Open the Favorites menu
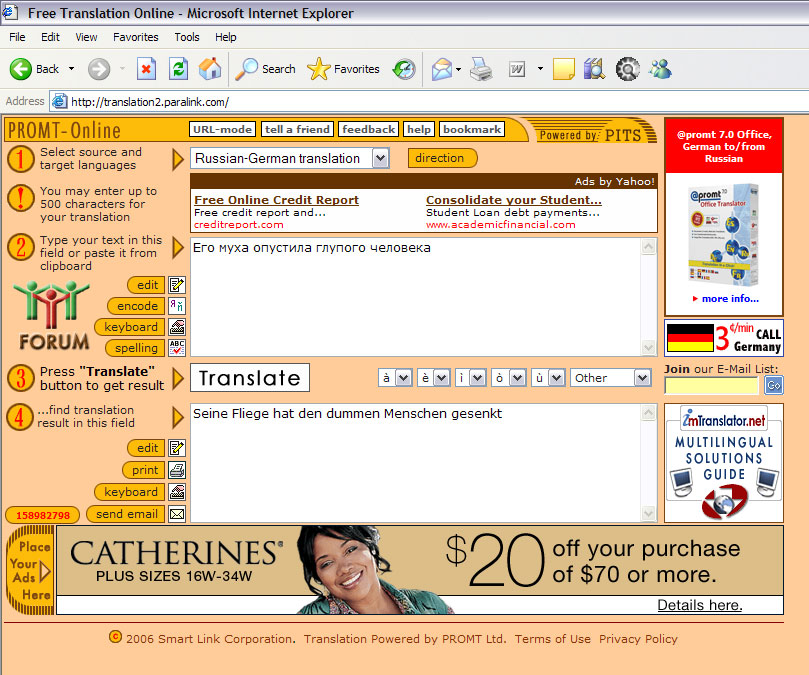The height and width of the screenshot is (675, 809). coord(135,37)
